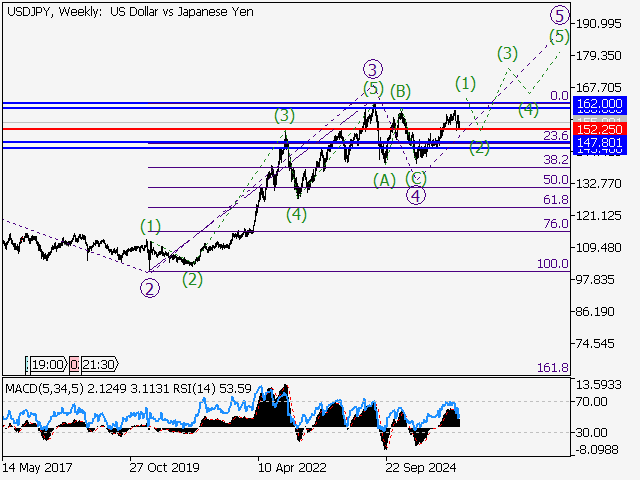Select the circled purple wave 3 marker
The width and height of the screenshot is (640, 480).
(373, 69)
